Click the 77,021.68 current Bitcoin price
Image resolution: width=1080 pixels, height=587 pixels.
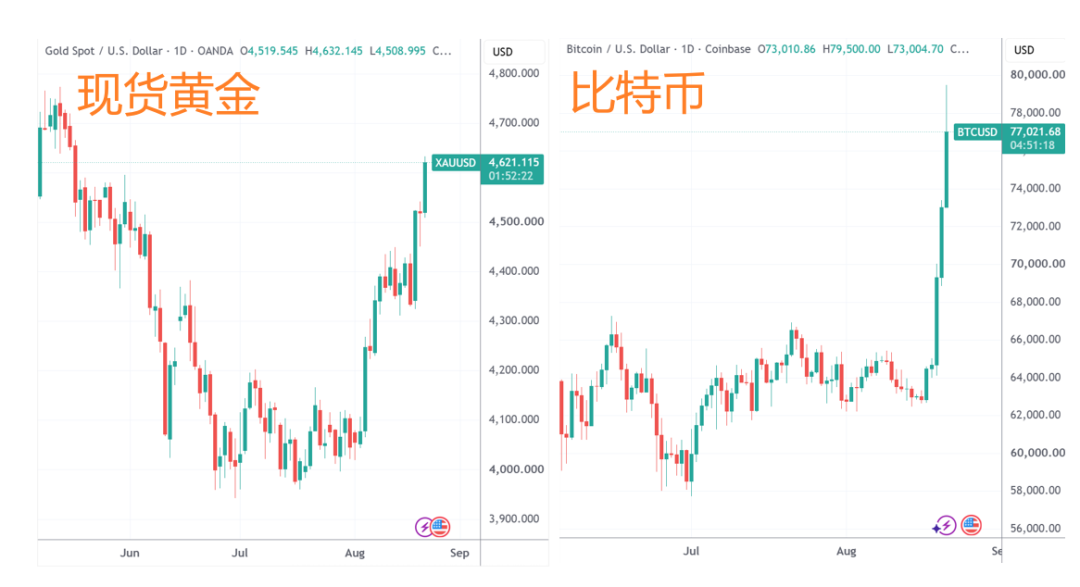1035,132
